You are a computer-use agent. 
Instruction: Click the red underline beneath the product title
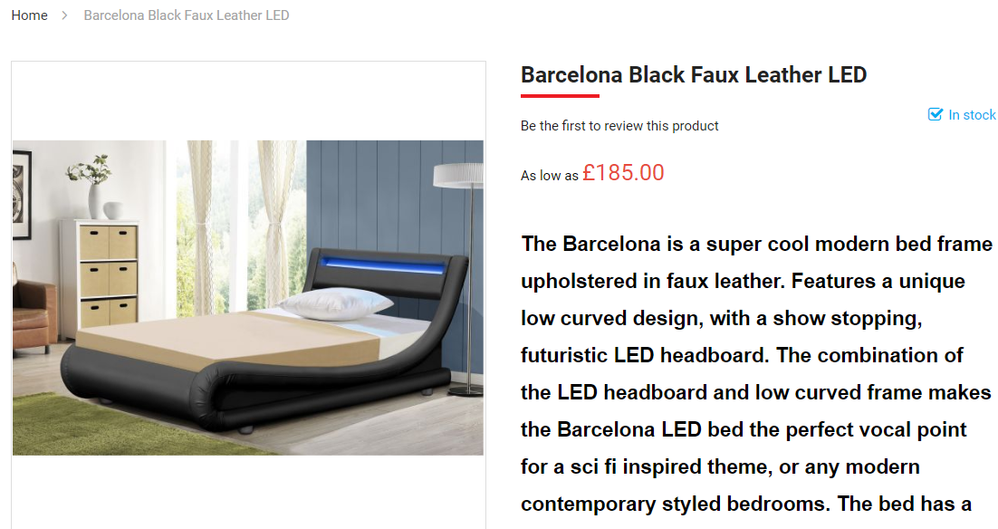[560, 96]
